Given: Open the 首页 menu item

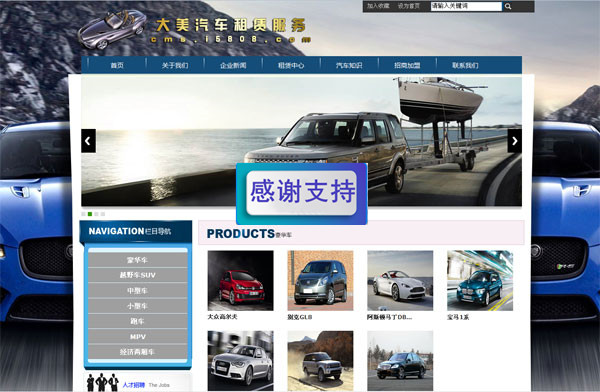Looking at the screenshot, I should tap(117, 65).
